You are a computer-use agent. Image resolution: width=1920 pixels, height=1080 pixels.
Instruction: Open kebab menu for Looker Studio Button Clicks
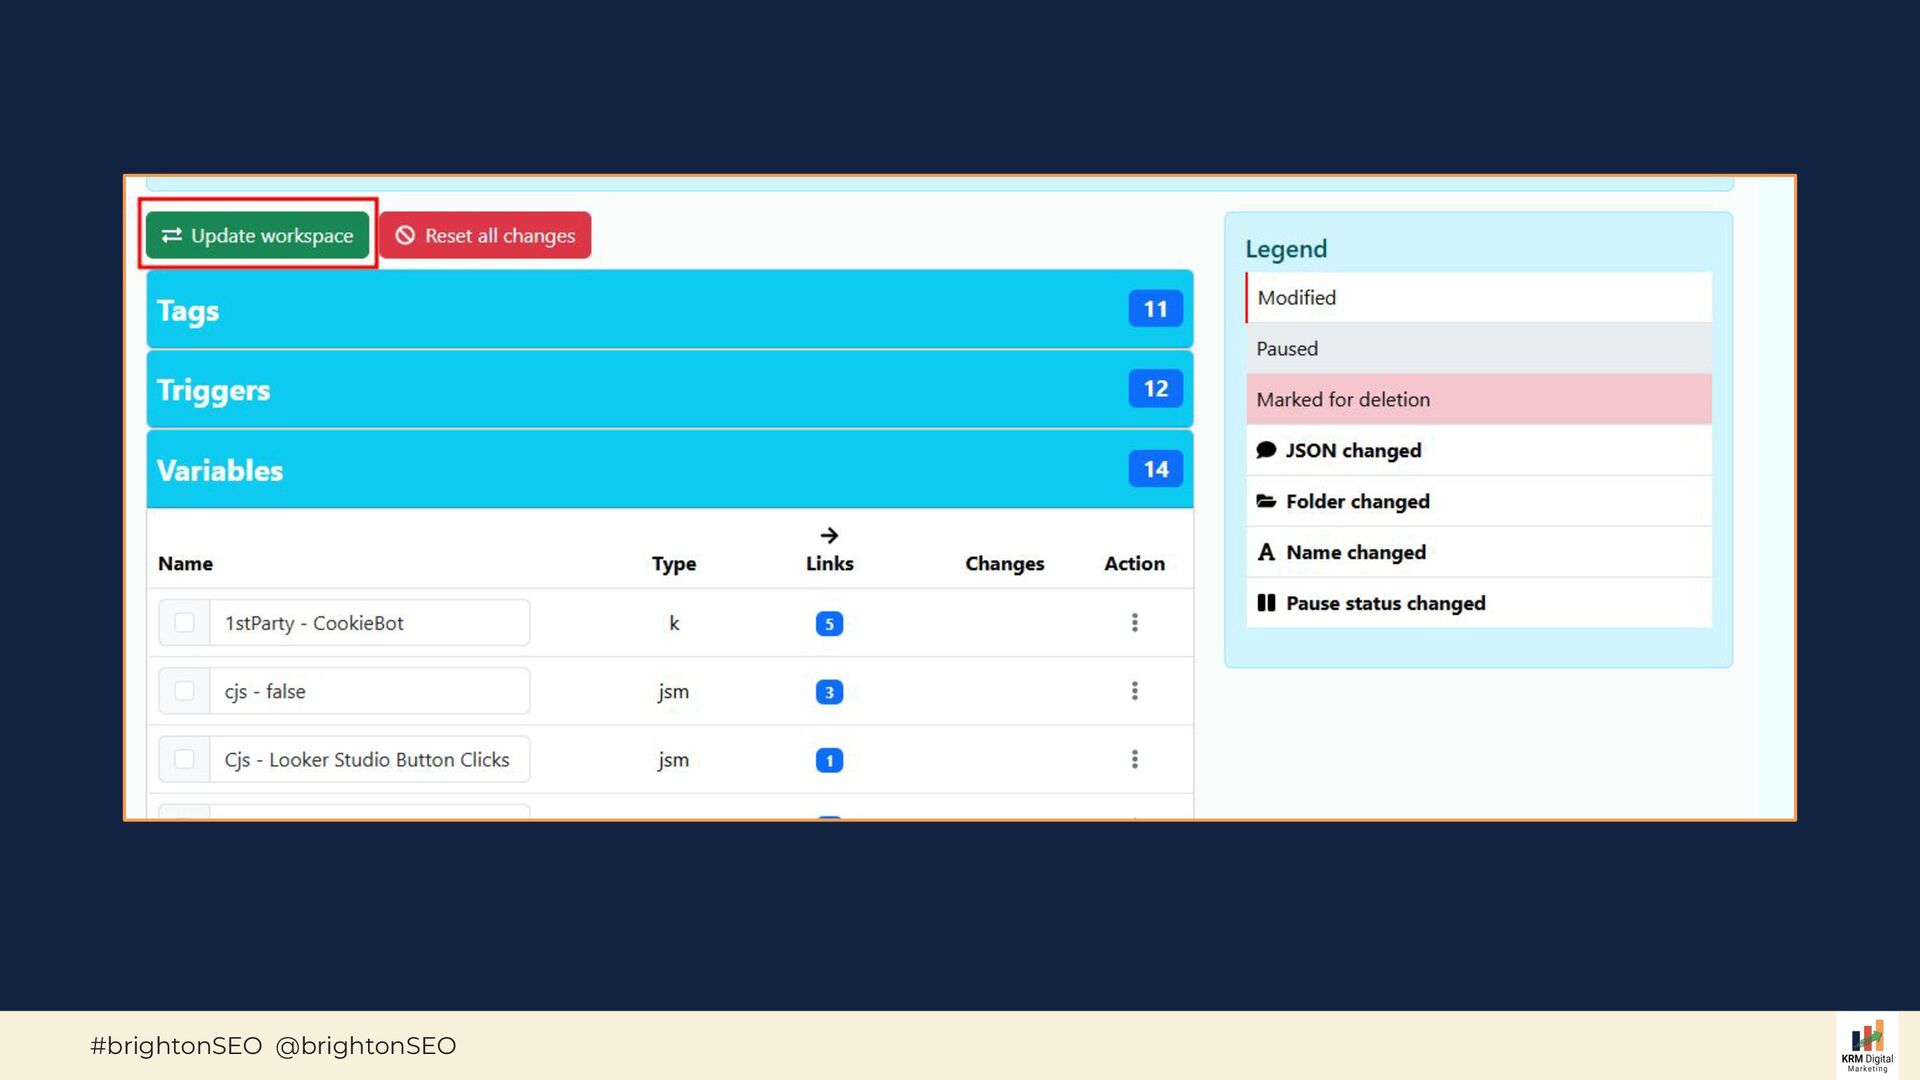pyautogui.click(x=1134, y=759)
